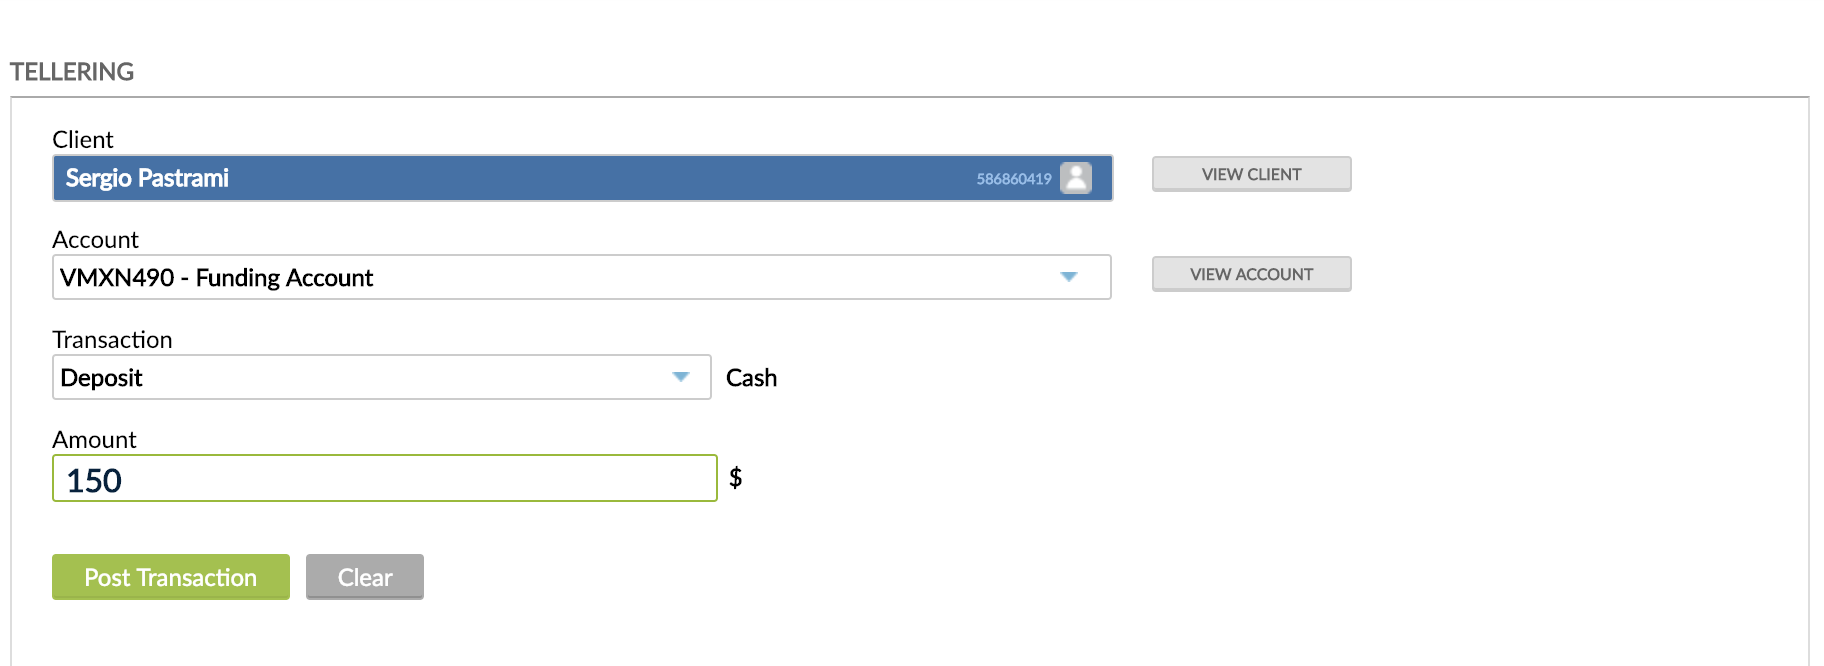
Task: Click the dollar sign next to Amount
Action: [x=737, y=479]
